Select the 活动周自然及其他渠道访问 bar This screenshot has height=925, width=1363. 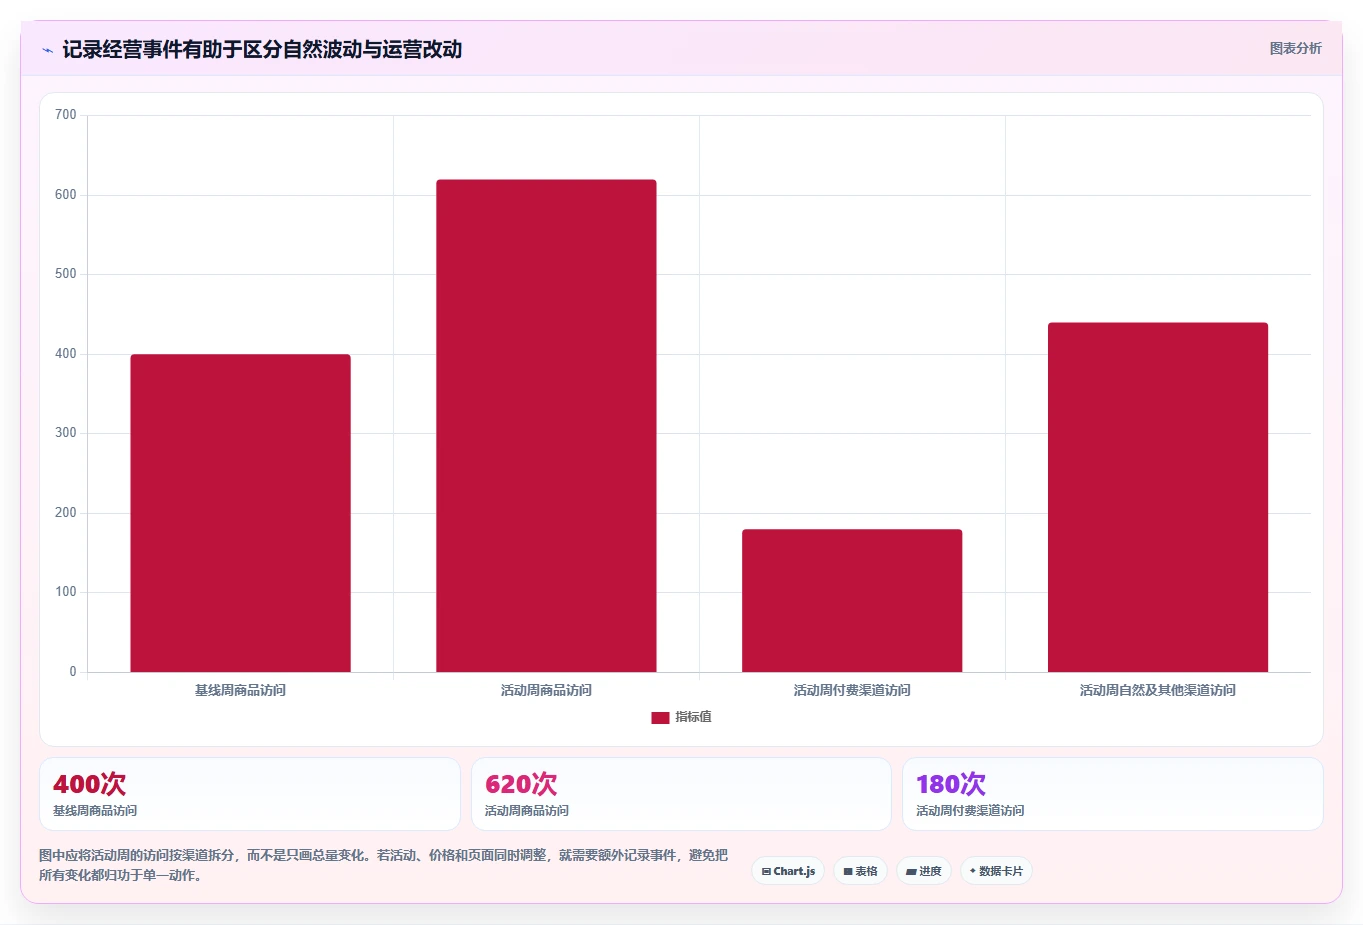tap(1158, 497)
